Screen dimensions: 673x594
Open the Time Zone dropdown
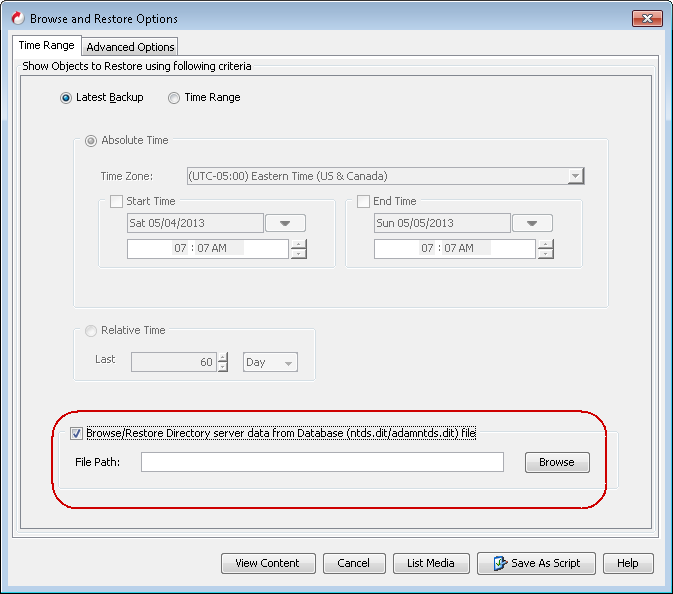(575, 176)
